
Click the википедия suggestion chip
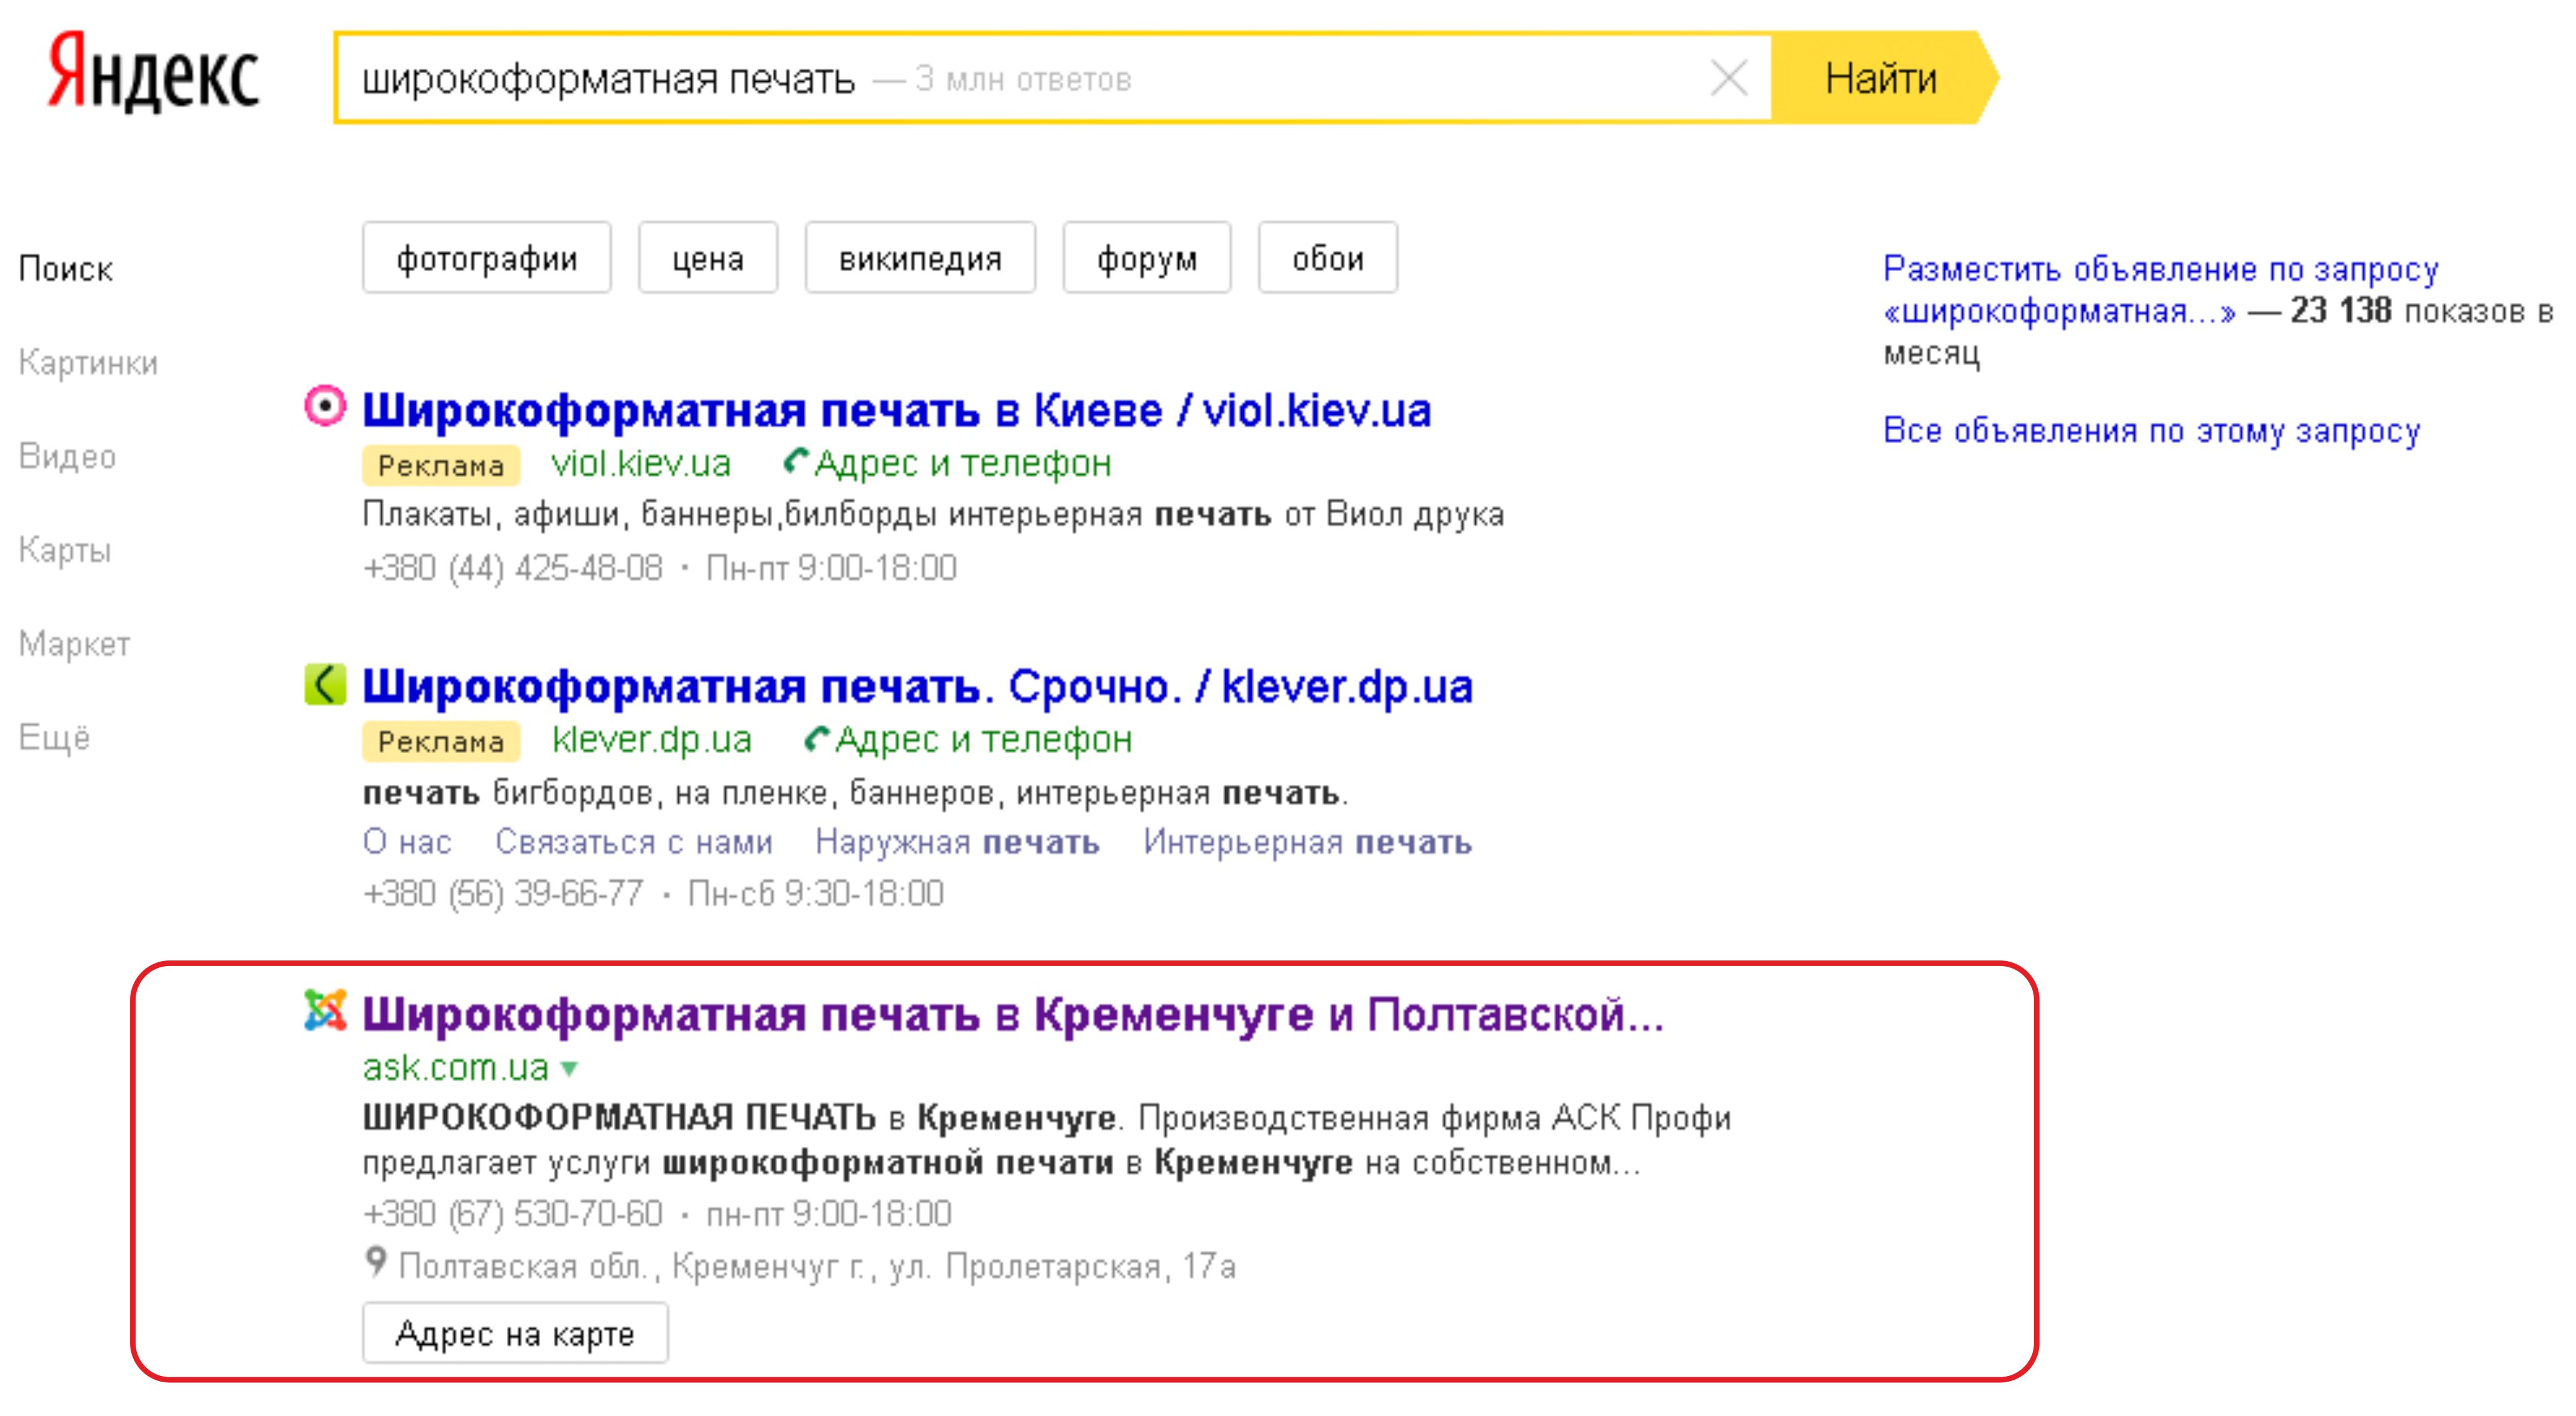[x=919, y=259]
